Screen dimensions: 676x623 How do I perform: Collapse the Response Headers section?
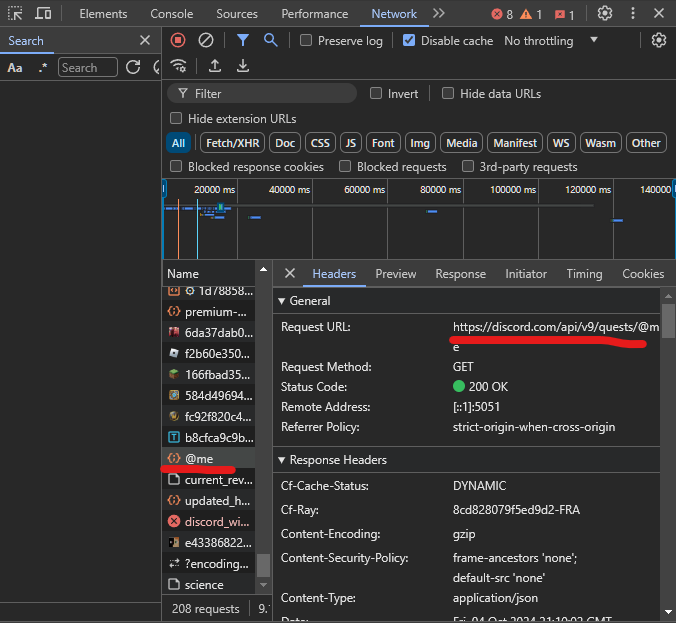282,460
